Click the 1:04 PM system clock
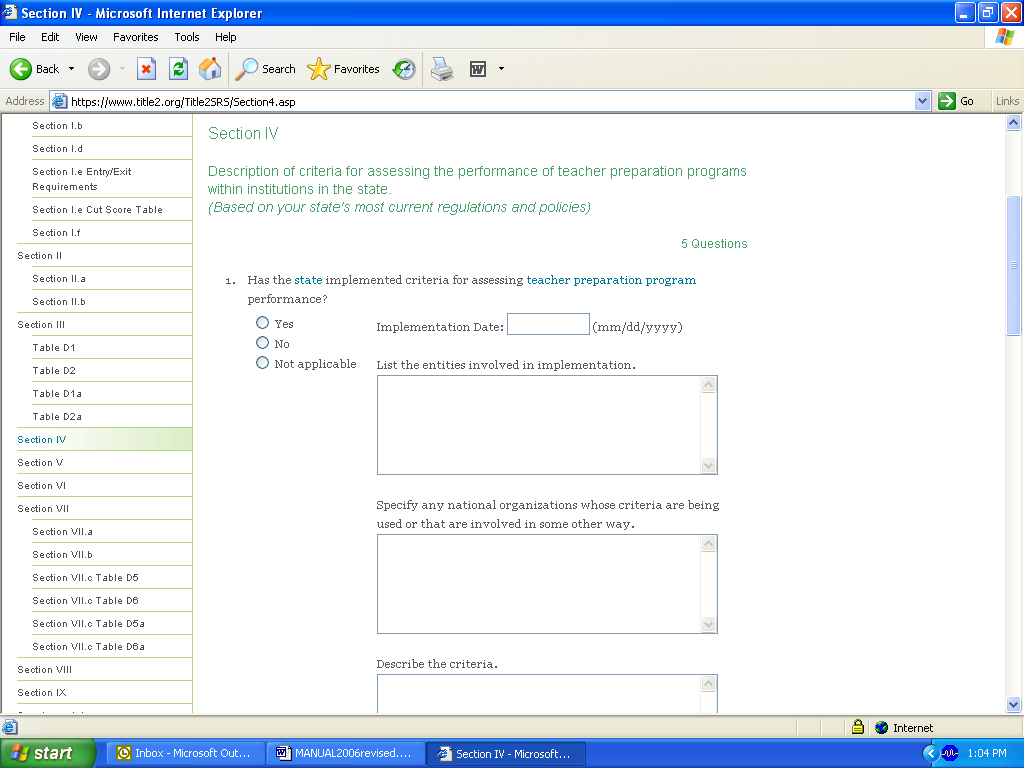 [987, 753]
